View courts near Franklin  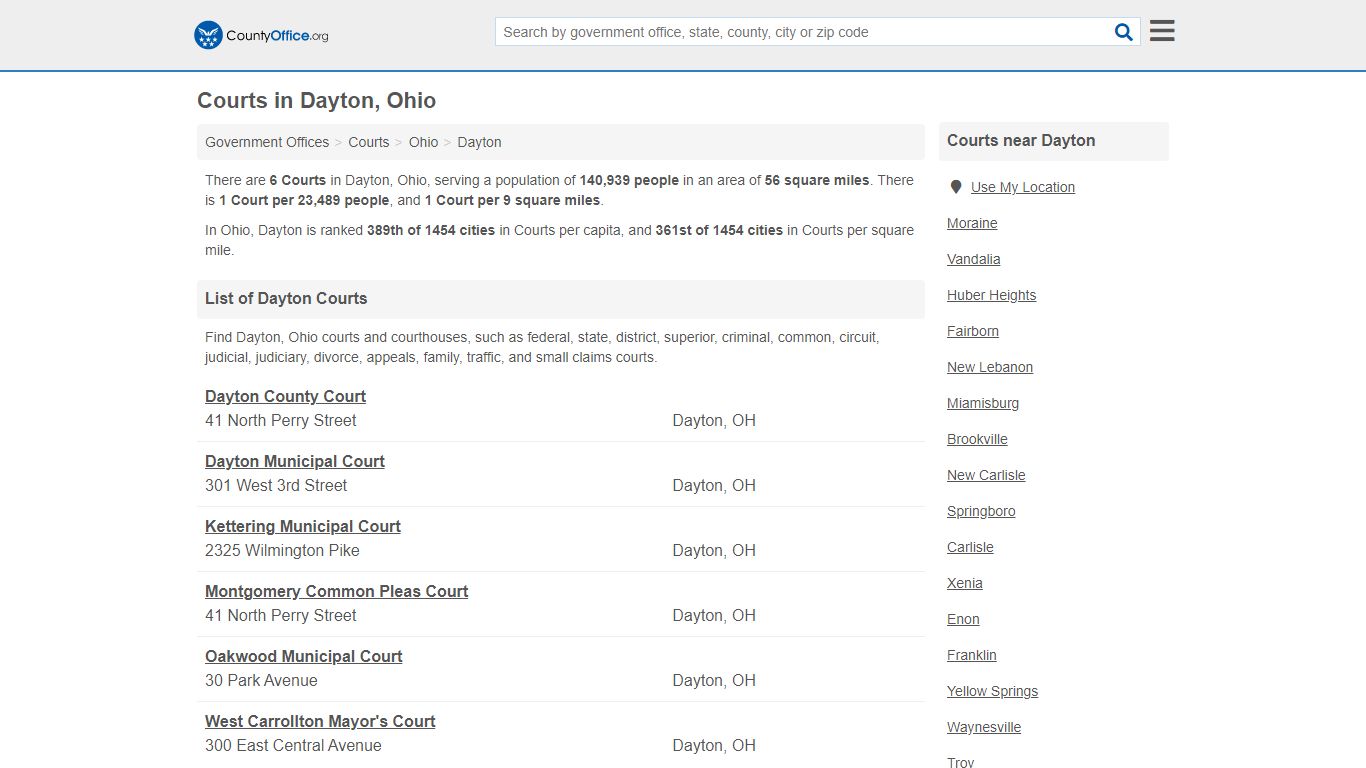[972, 655]
